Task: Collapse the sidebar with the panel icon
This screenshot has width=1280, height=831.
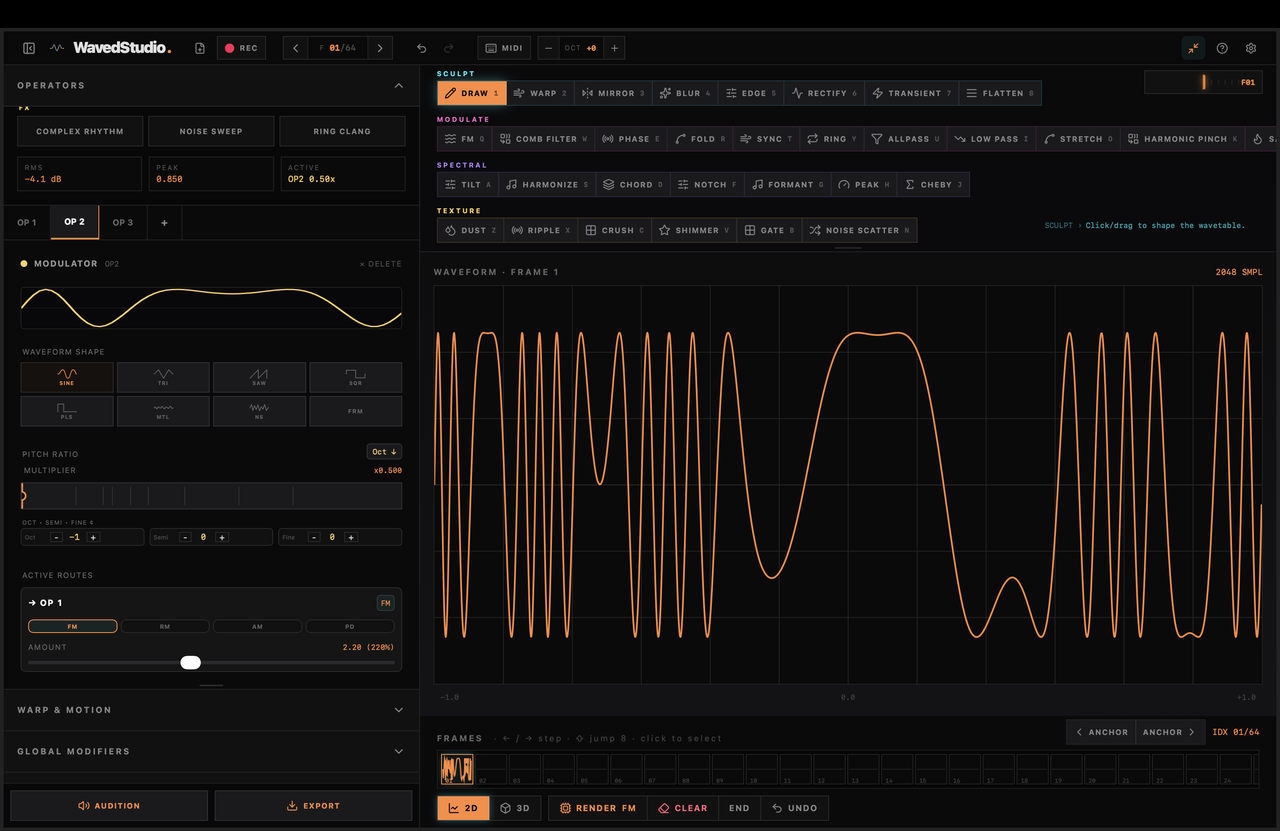Action: pos(29,48)
